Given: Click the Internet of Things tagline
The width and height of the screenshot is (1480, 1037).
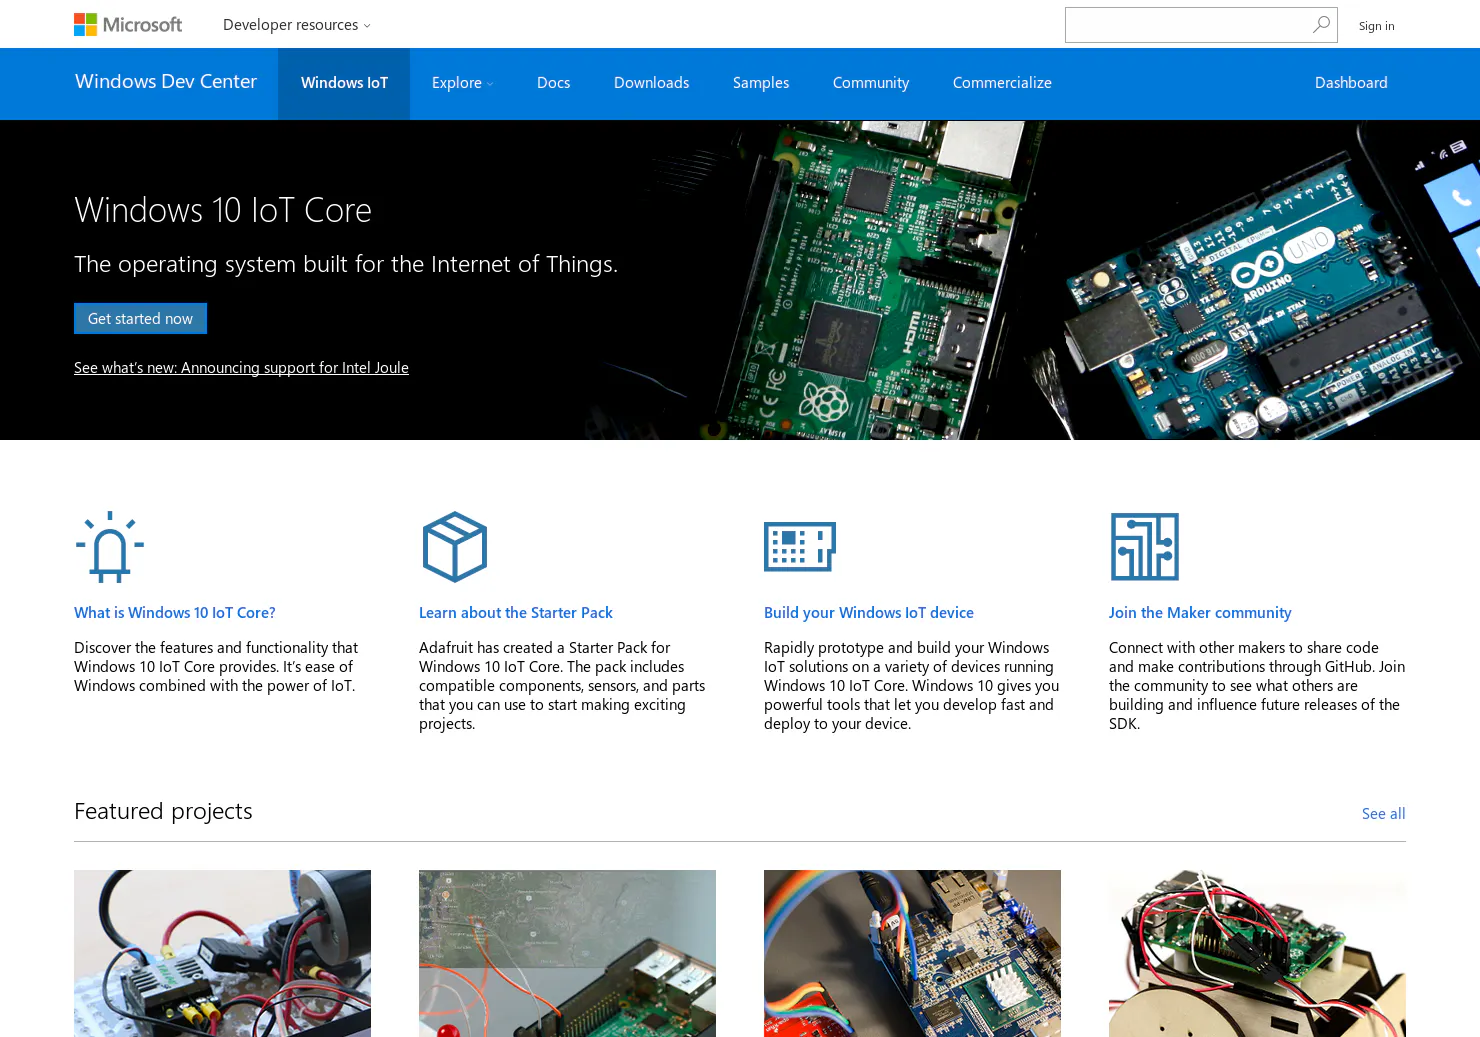Looking at the screenshot, I should pyautogui.click(x=346, y=264).
